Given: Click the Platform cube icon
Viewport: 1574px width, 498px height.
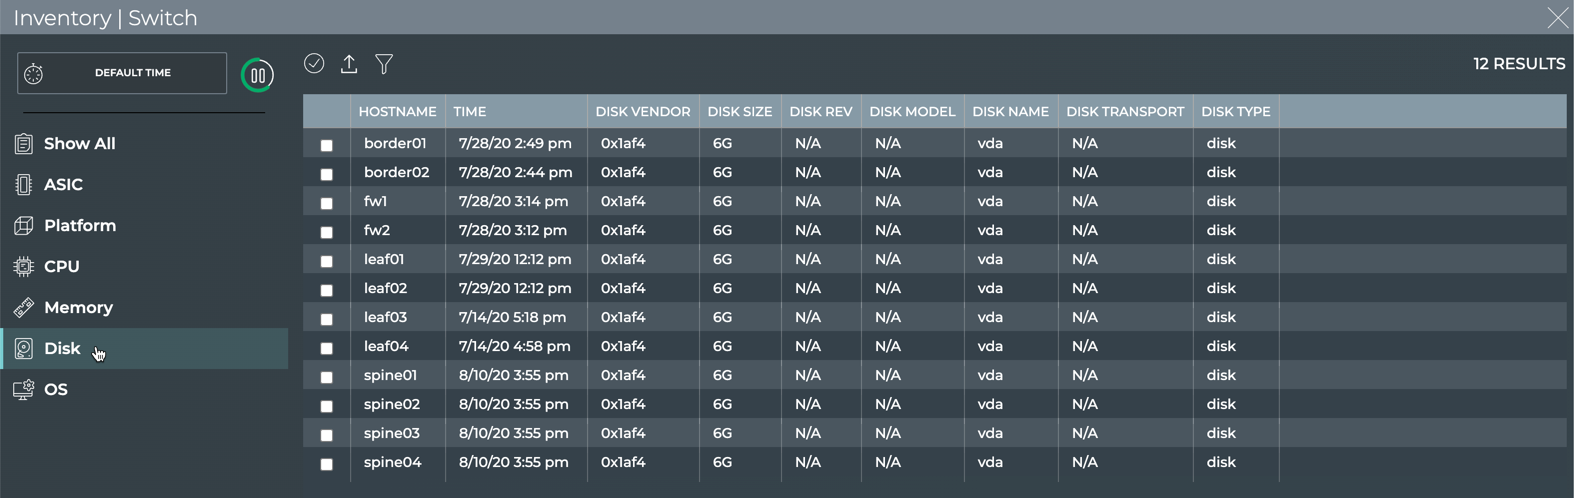Looking at the screenshot, I should pos(24,225).
